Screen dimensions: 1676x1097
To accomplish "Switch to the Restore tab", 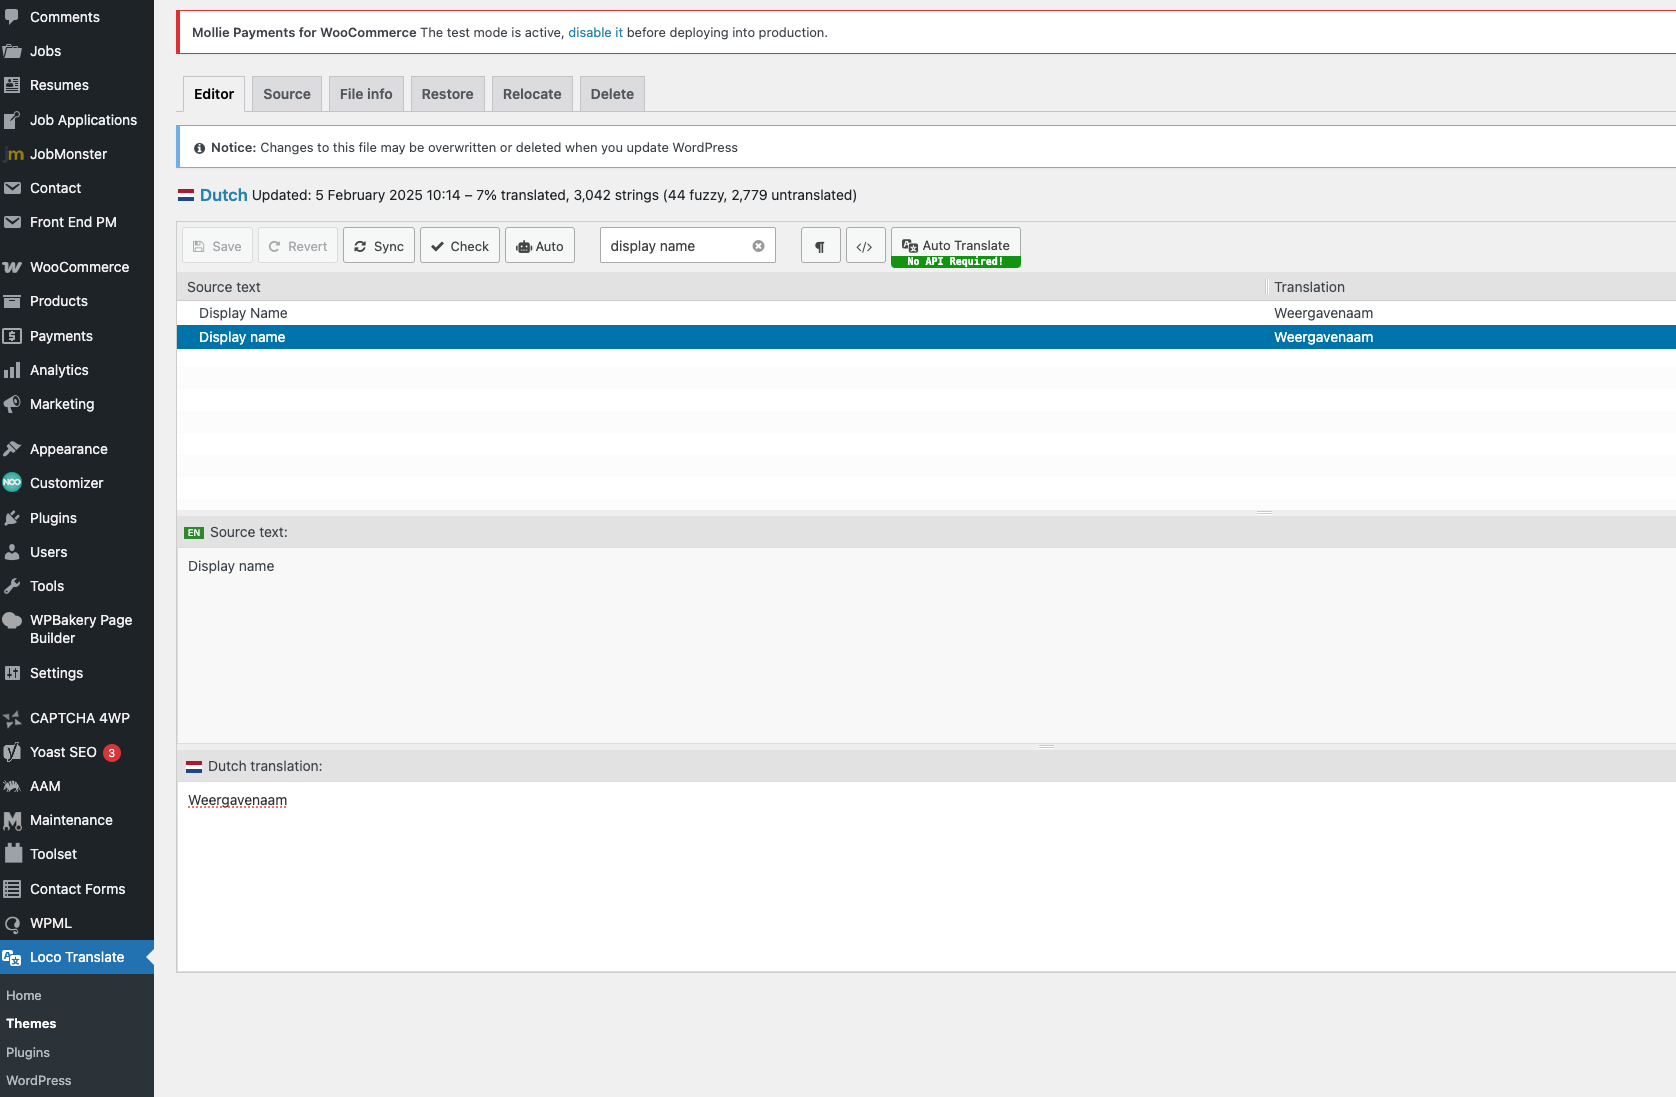I will coord(447,94).
